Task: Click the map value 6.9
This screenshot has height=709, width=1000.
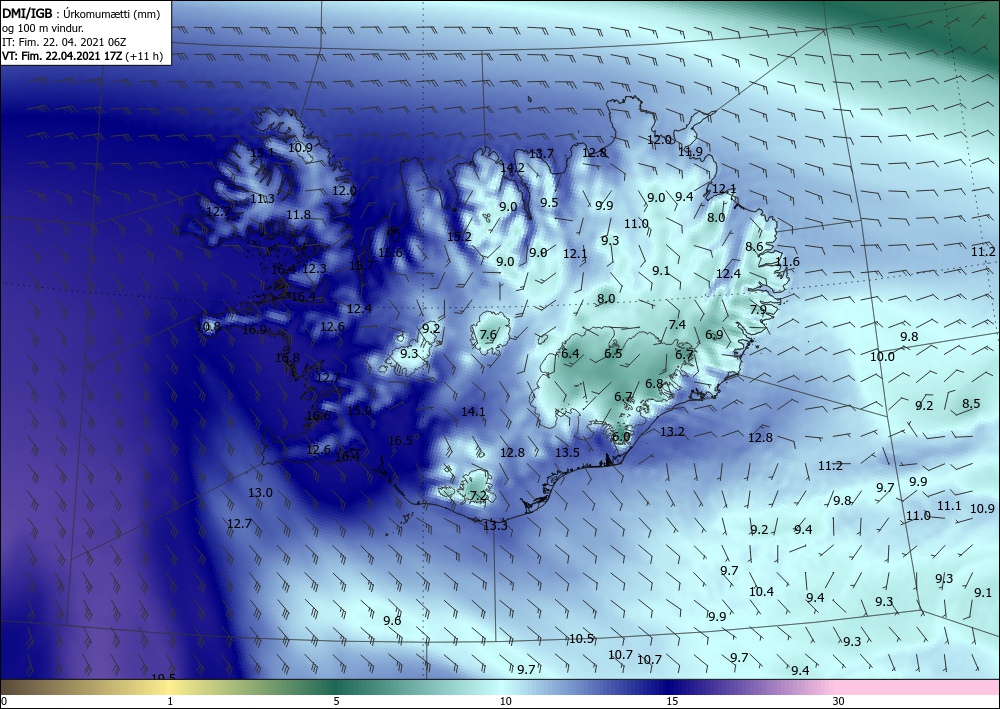Action: click(714, 335)
